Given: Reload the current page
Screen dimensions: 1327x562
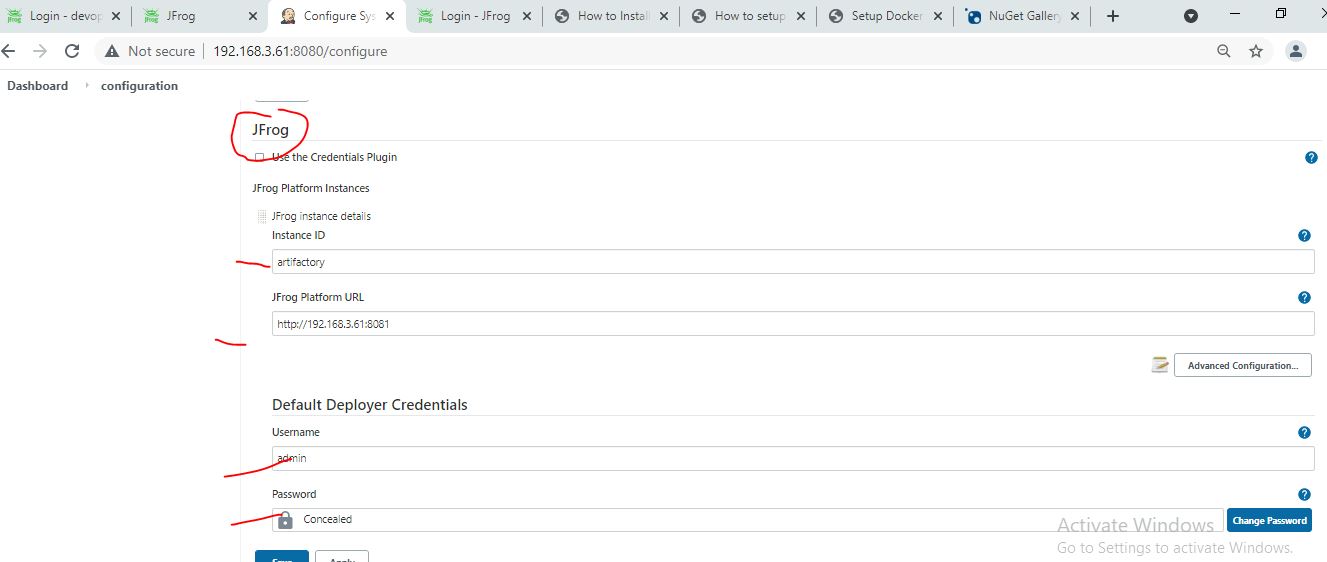Looking at the screenshot, I should (72, 51).
